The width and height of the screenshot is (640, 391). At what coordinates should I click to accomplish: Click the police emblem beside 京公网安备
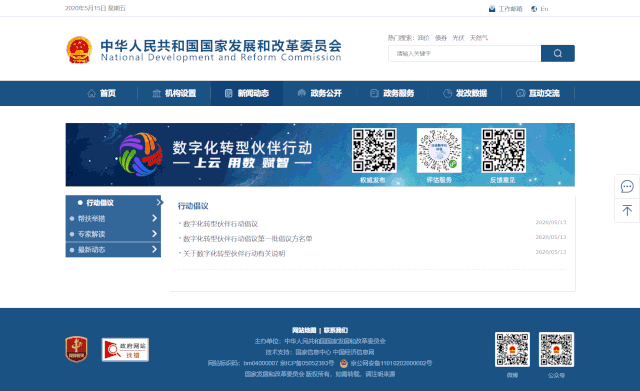coord(344,363)
